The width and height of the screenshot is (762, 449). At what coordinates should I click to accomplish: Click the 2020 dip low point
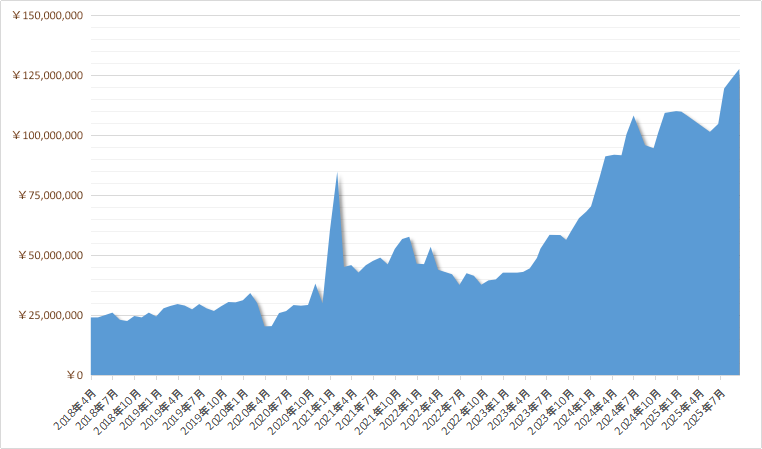click(x=268, y=326)
